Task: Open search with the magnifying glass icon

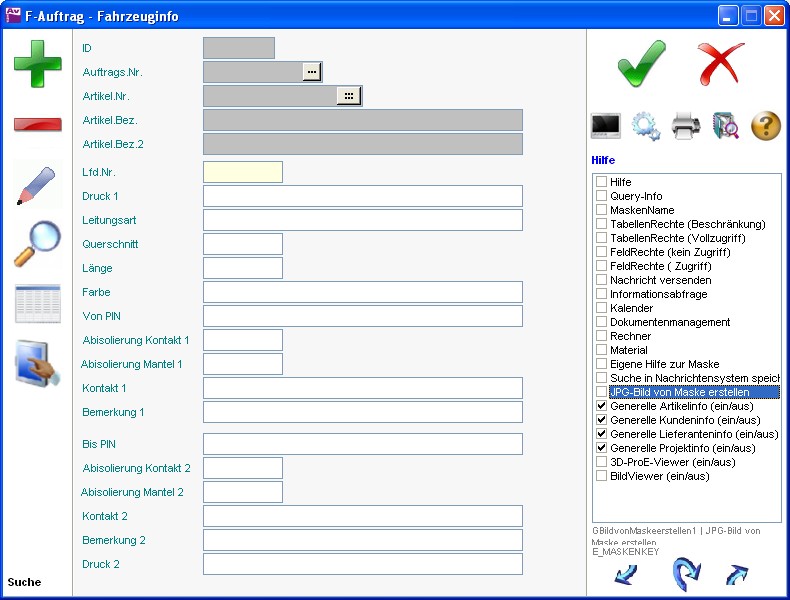Action: pyautogui.click(x=37, y=244)
